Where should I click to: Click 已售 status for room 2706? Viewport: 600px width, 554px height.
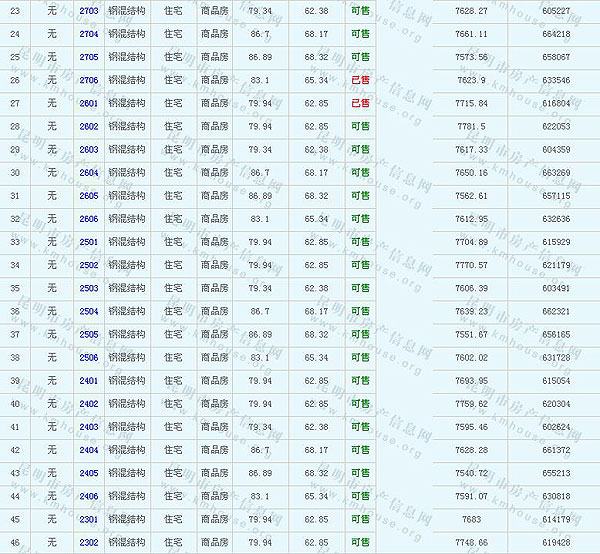click(360, 80)
